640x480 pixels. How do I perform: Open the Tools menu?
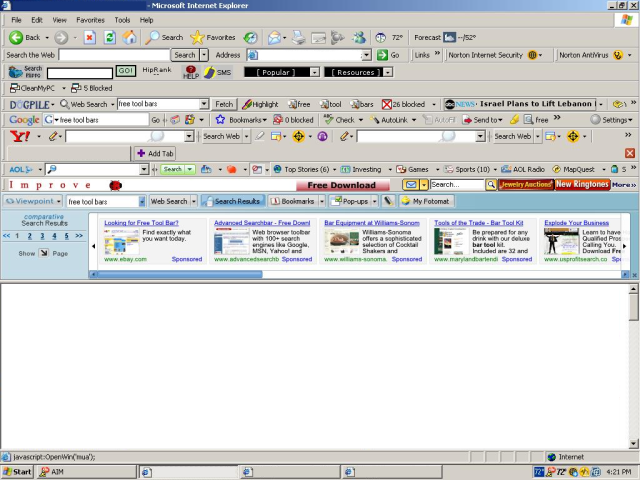click(x=122, y=20)
